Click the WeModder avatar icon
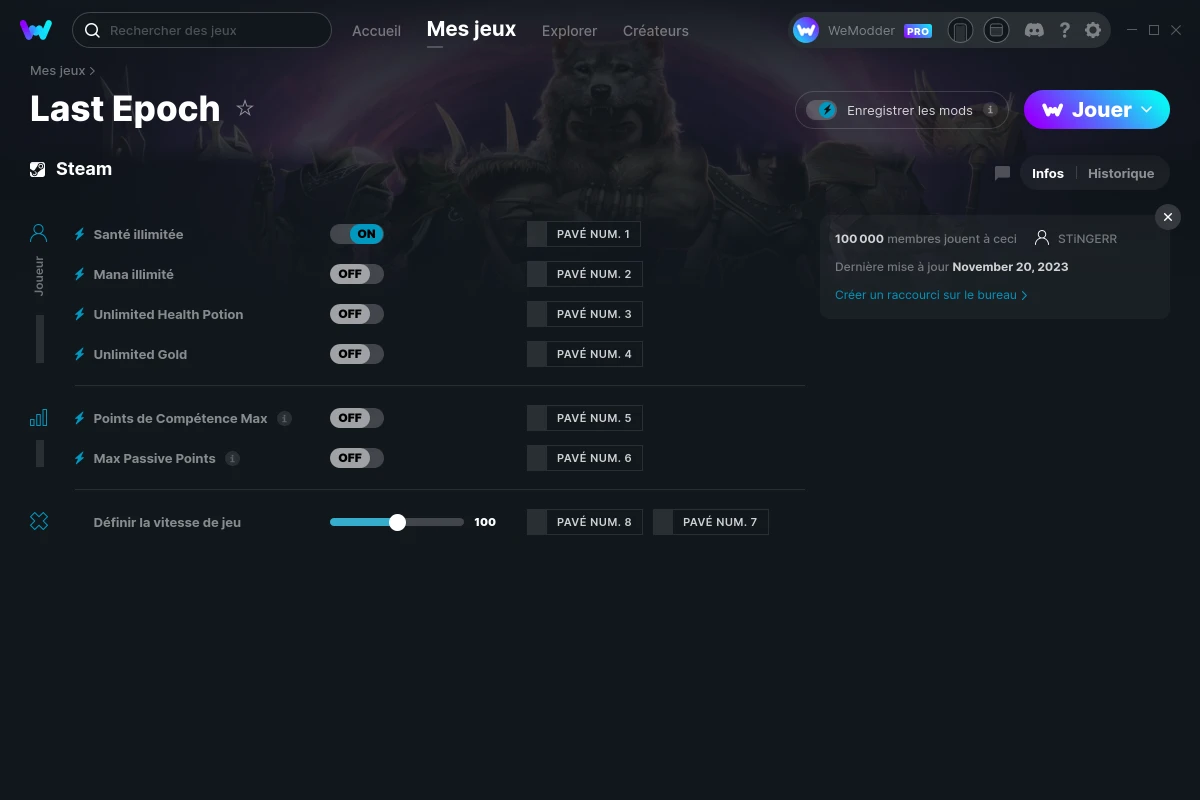The image size is (1200, 800). point(806,30)
